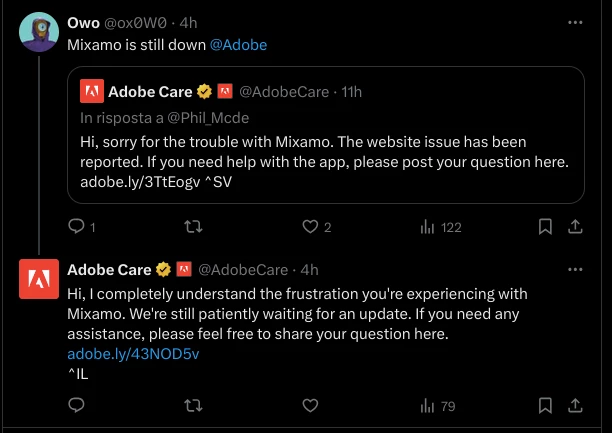The width and height of the screenshot is (612, 433).
Task: Open the quoted Adobe Care tweet
Action: pyautogui.click(x=330, y=150)
